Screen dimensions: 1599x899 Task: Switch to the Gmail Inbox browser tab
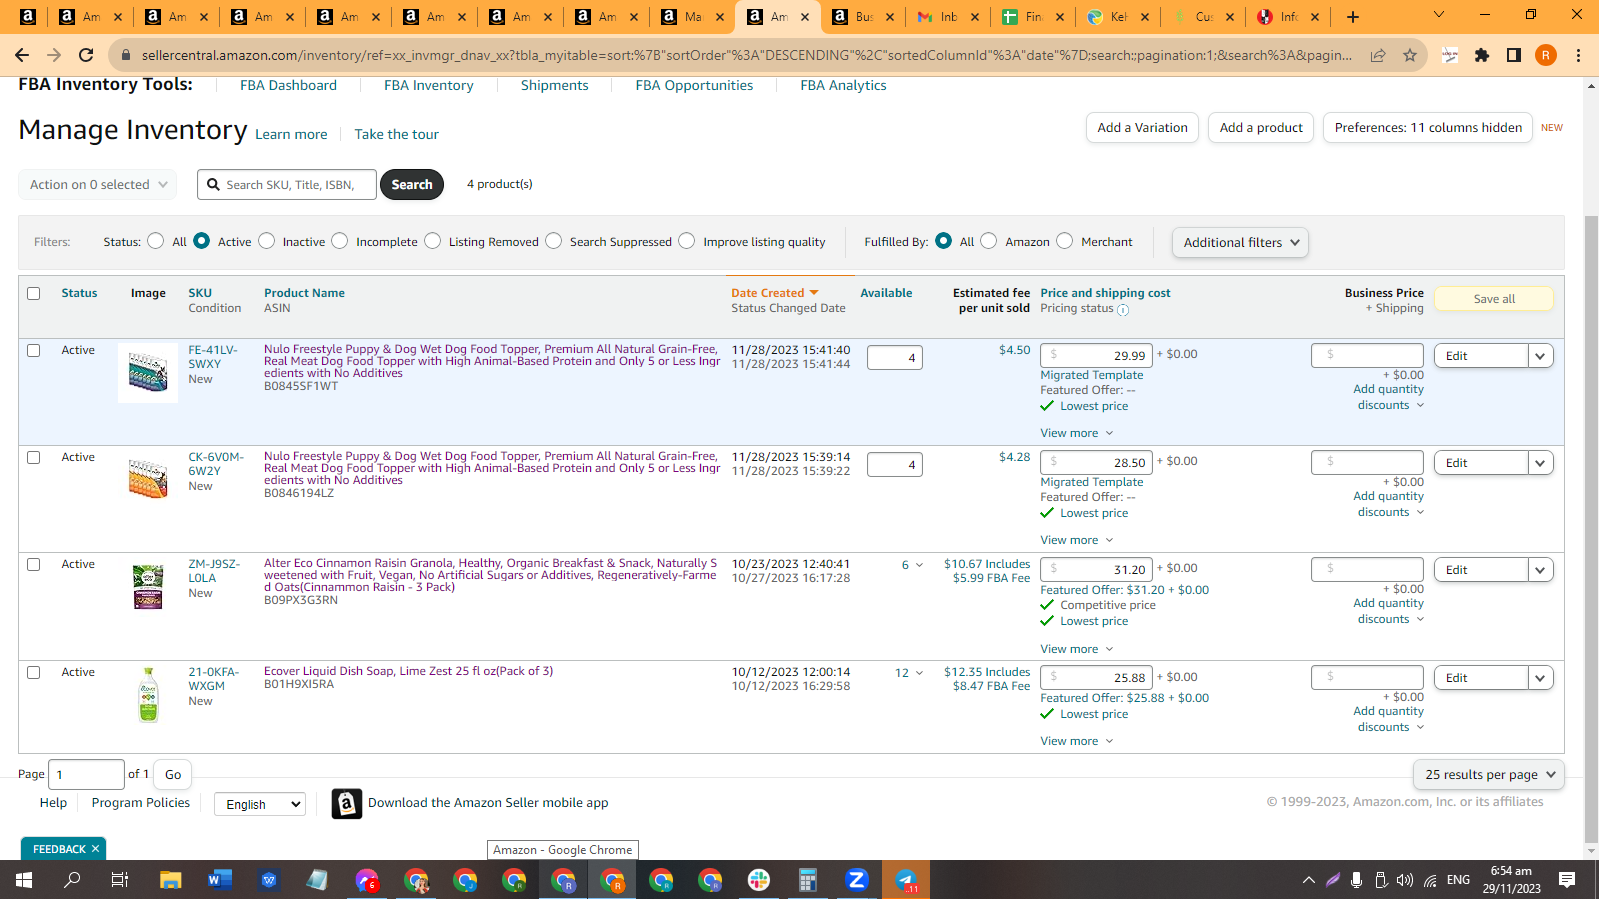pyautogui.click(x=948, y=16)
